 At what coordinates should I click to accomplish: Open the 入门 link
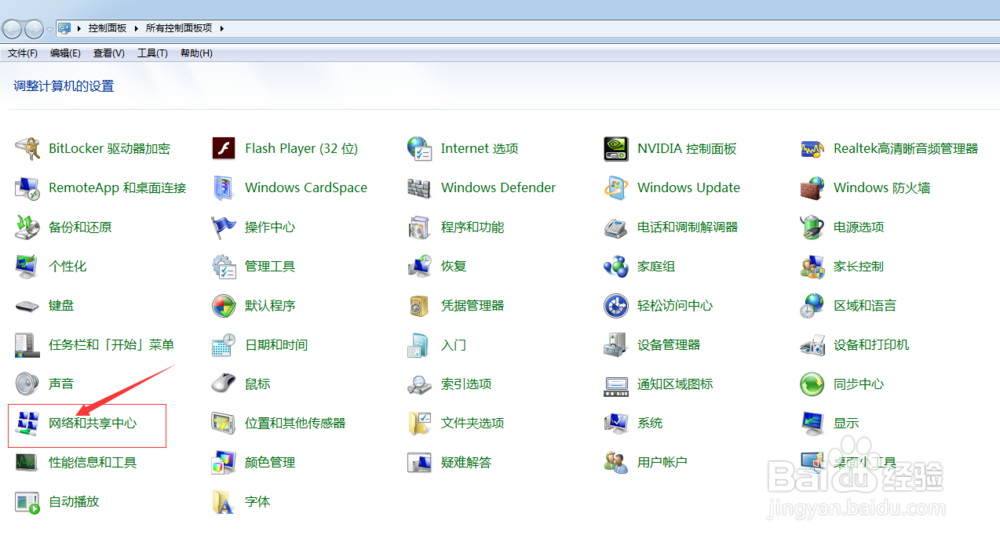click(x=453, y=345)
